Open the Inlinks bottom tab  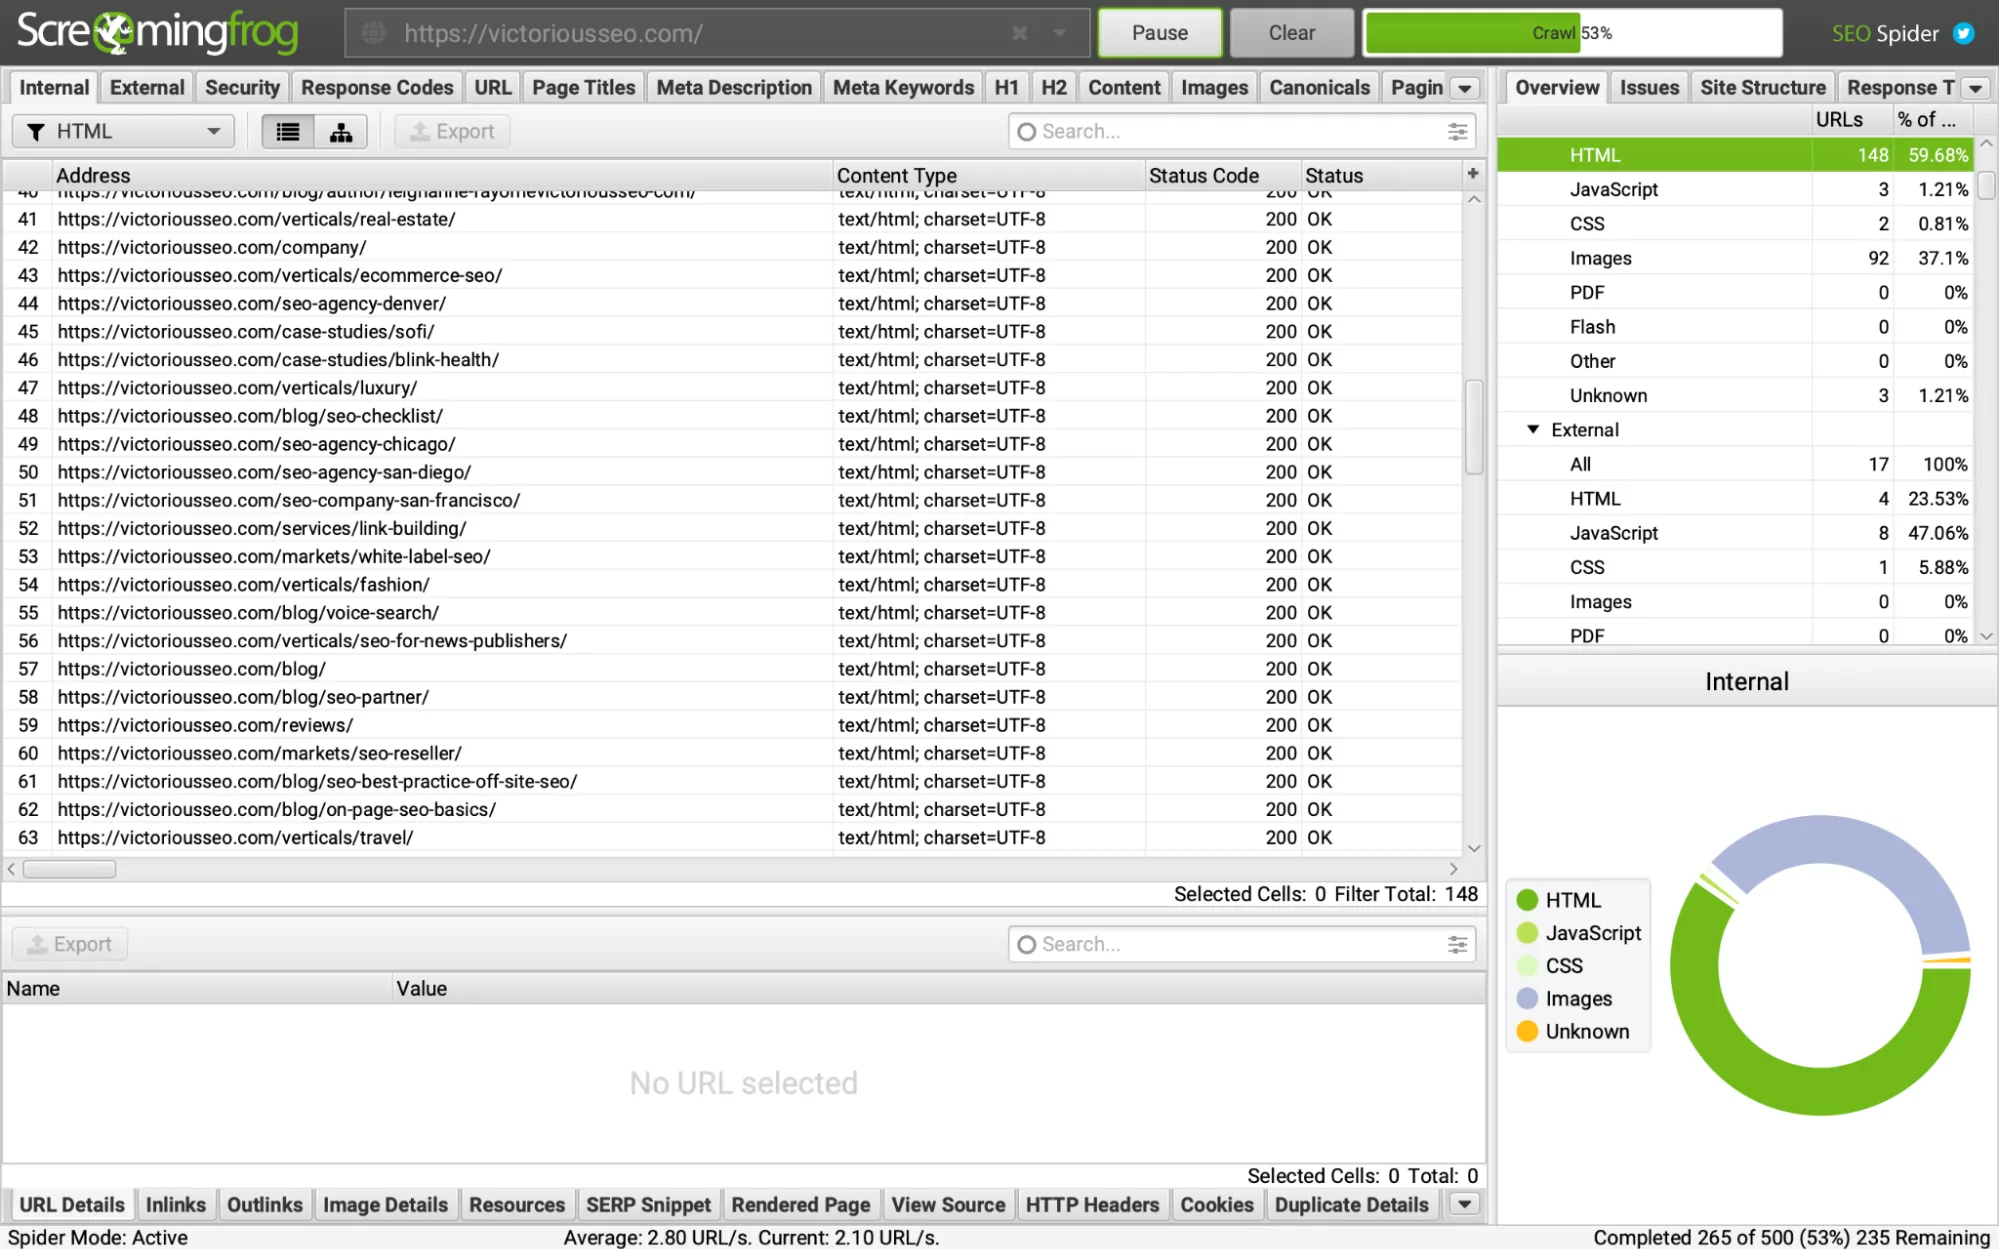176,1204
